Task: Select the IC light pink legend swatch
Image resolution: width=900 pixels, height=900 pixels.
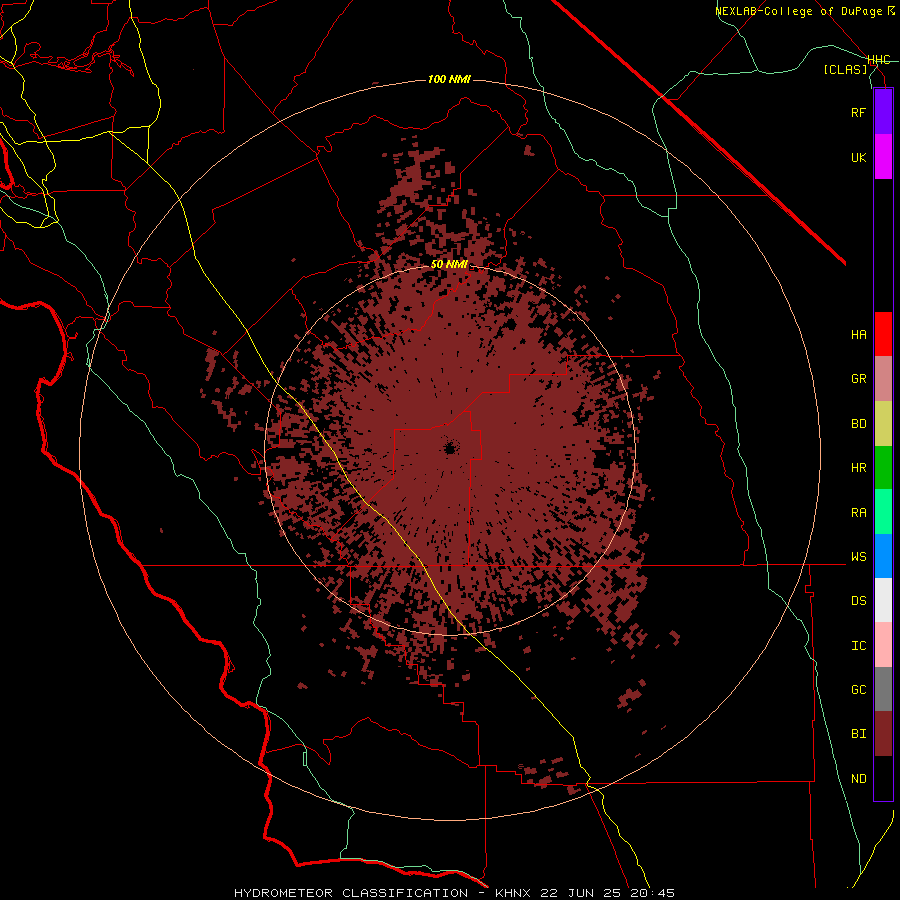Action: pyautogui.click(x=883, y=645)
